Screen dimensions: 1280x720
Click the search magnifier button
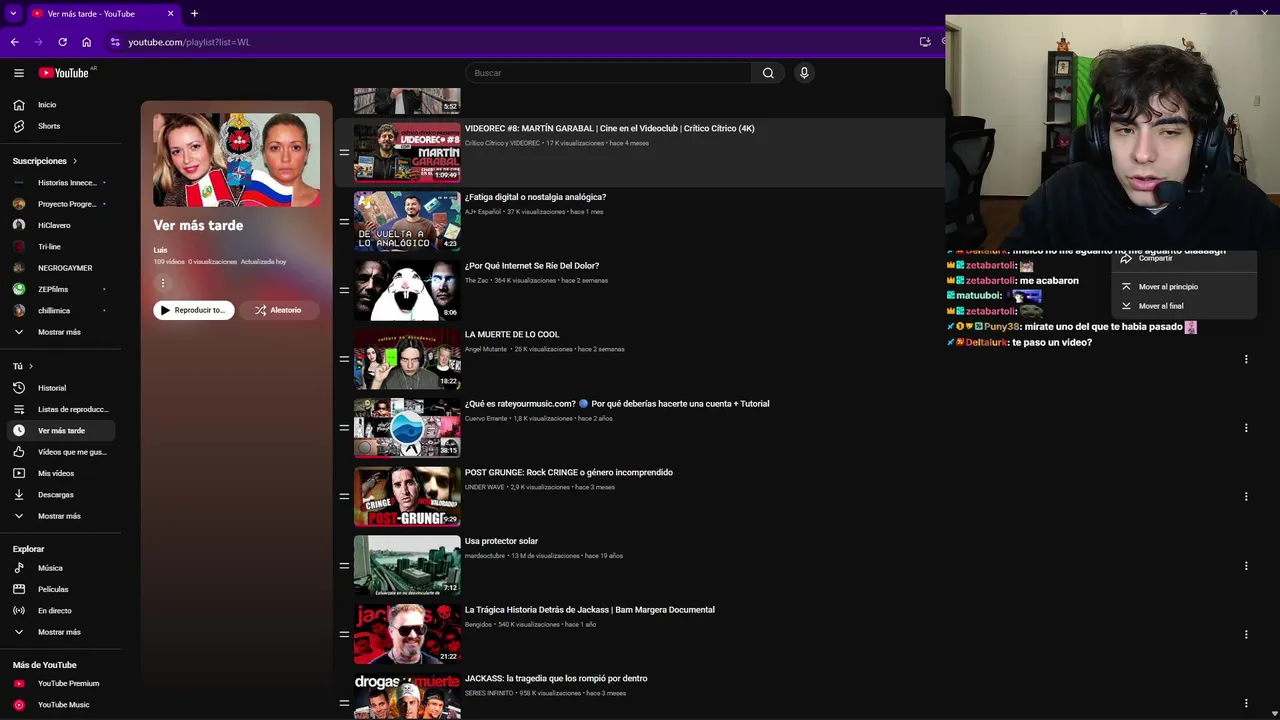click(768, 73)
